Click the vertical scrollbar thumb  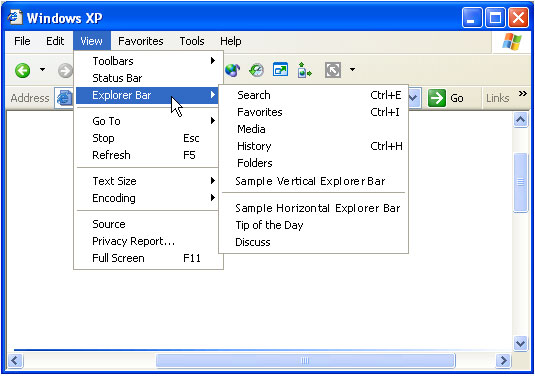click(x=520, y=182)
